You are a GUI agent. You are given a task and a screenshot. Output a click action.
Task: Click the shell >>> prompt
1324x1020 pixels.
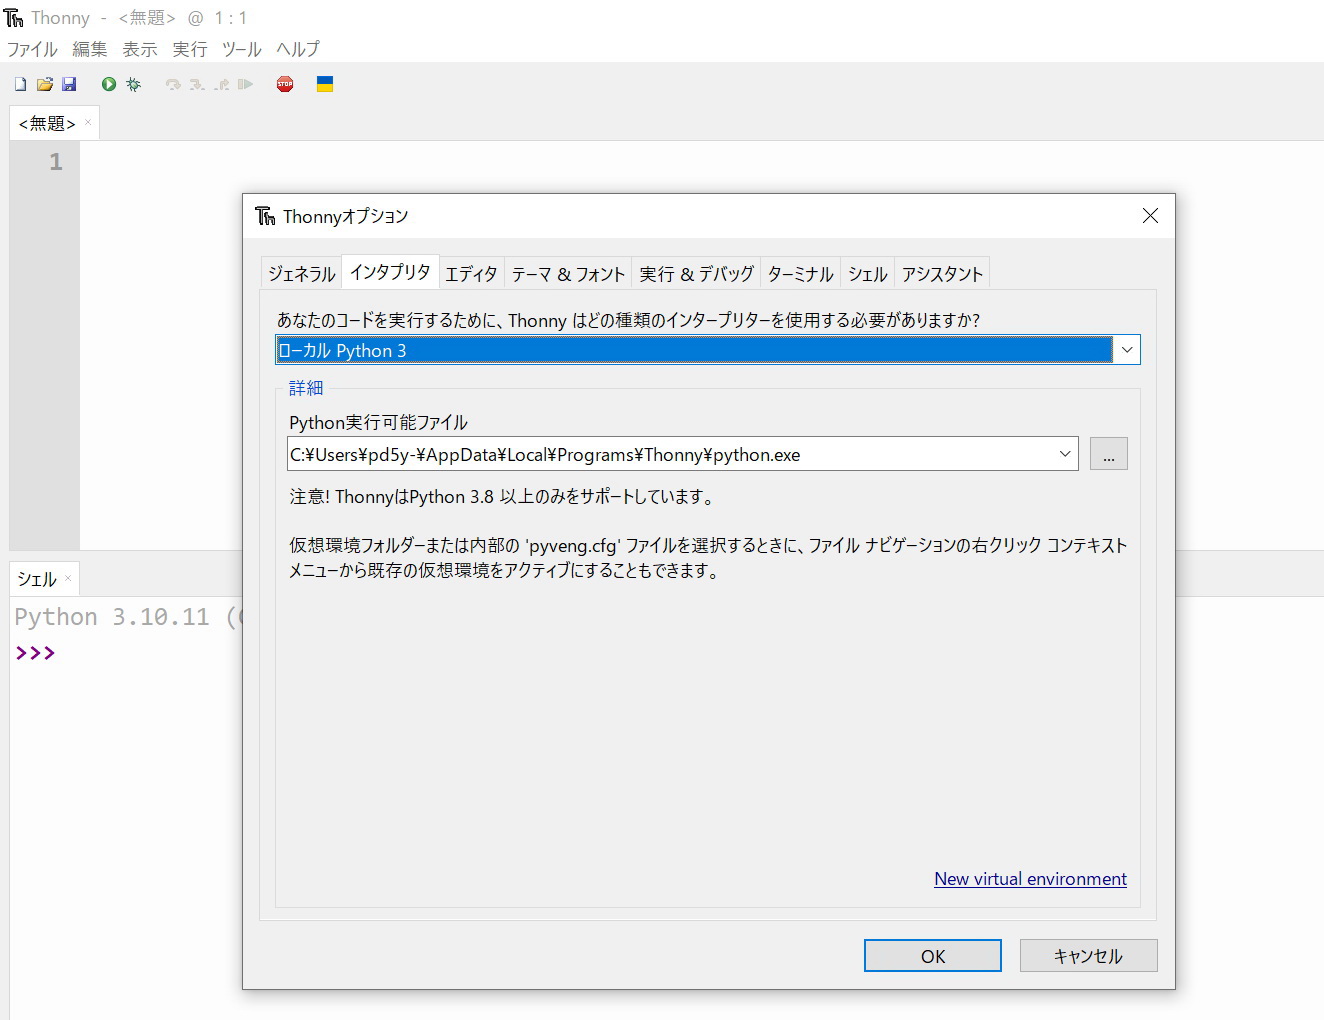35,653
